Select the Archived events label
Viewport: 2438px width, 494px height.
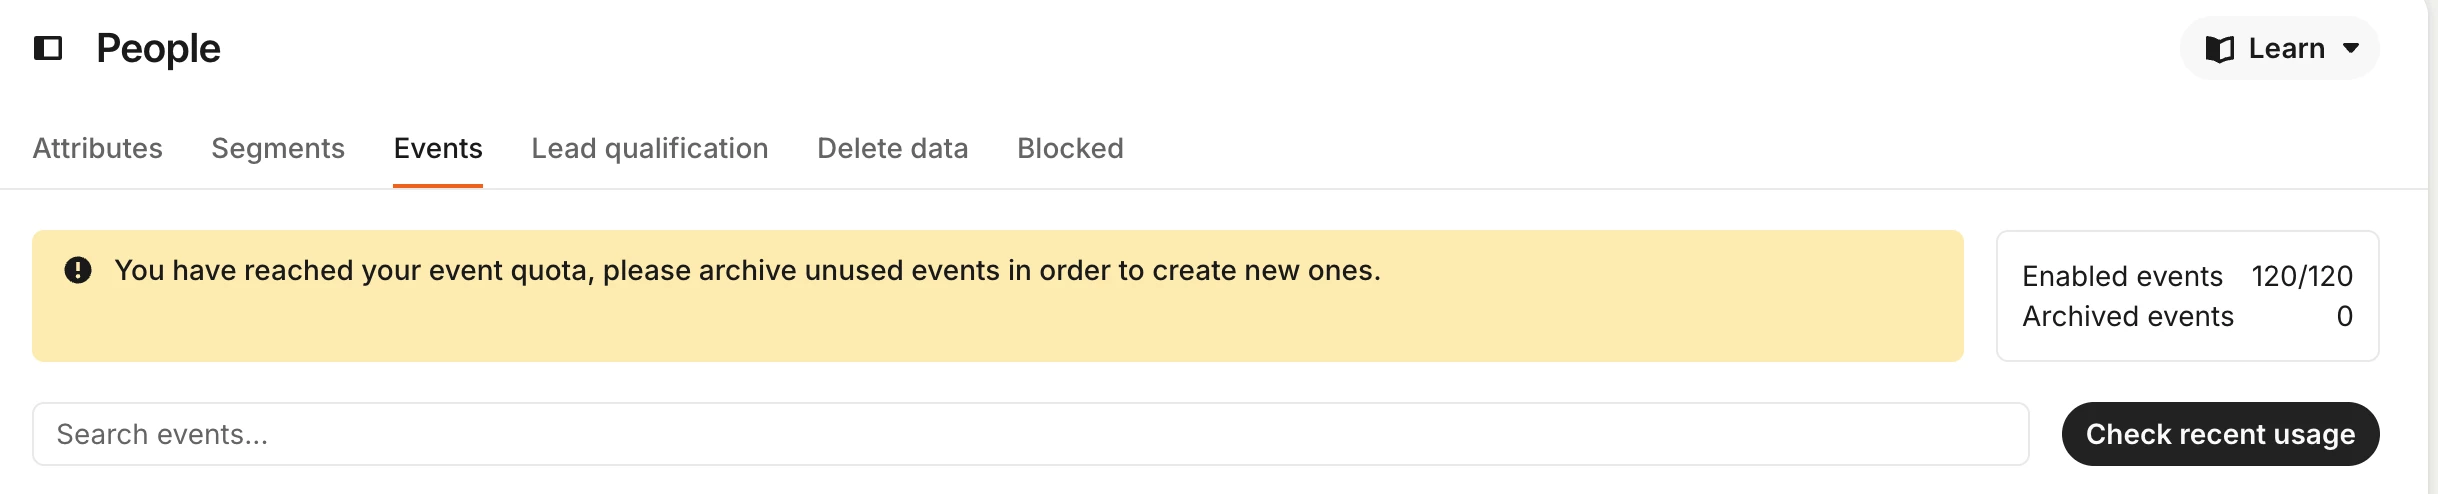(2127, 316)
